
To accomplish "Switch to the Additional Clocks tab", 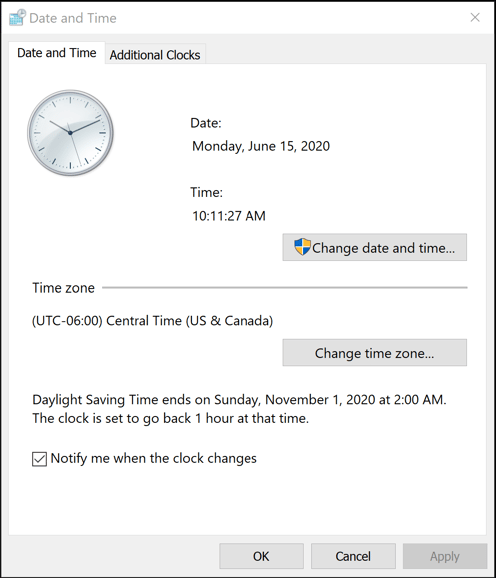I will (155, 55).
